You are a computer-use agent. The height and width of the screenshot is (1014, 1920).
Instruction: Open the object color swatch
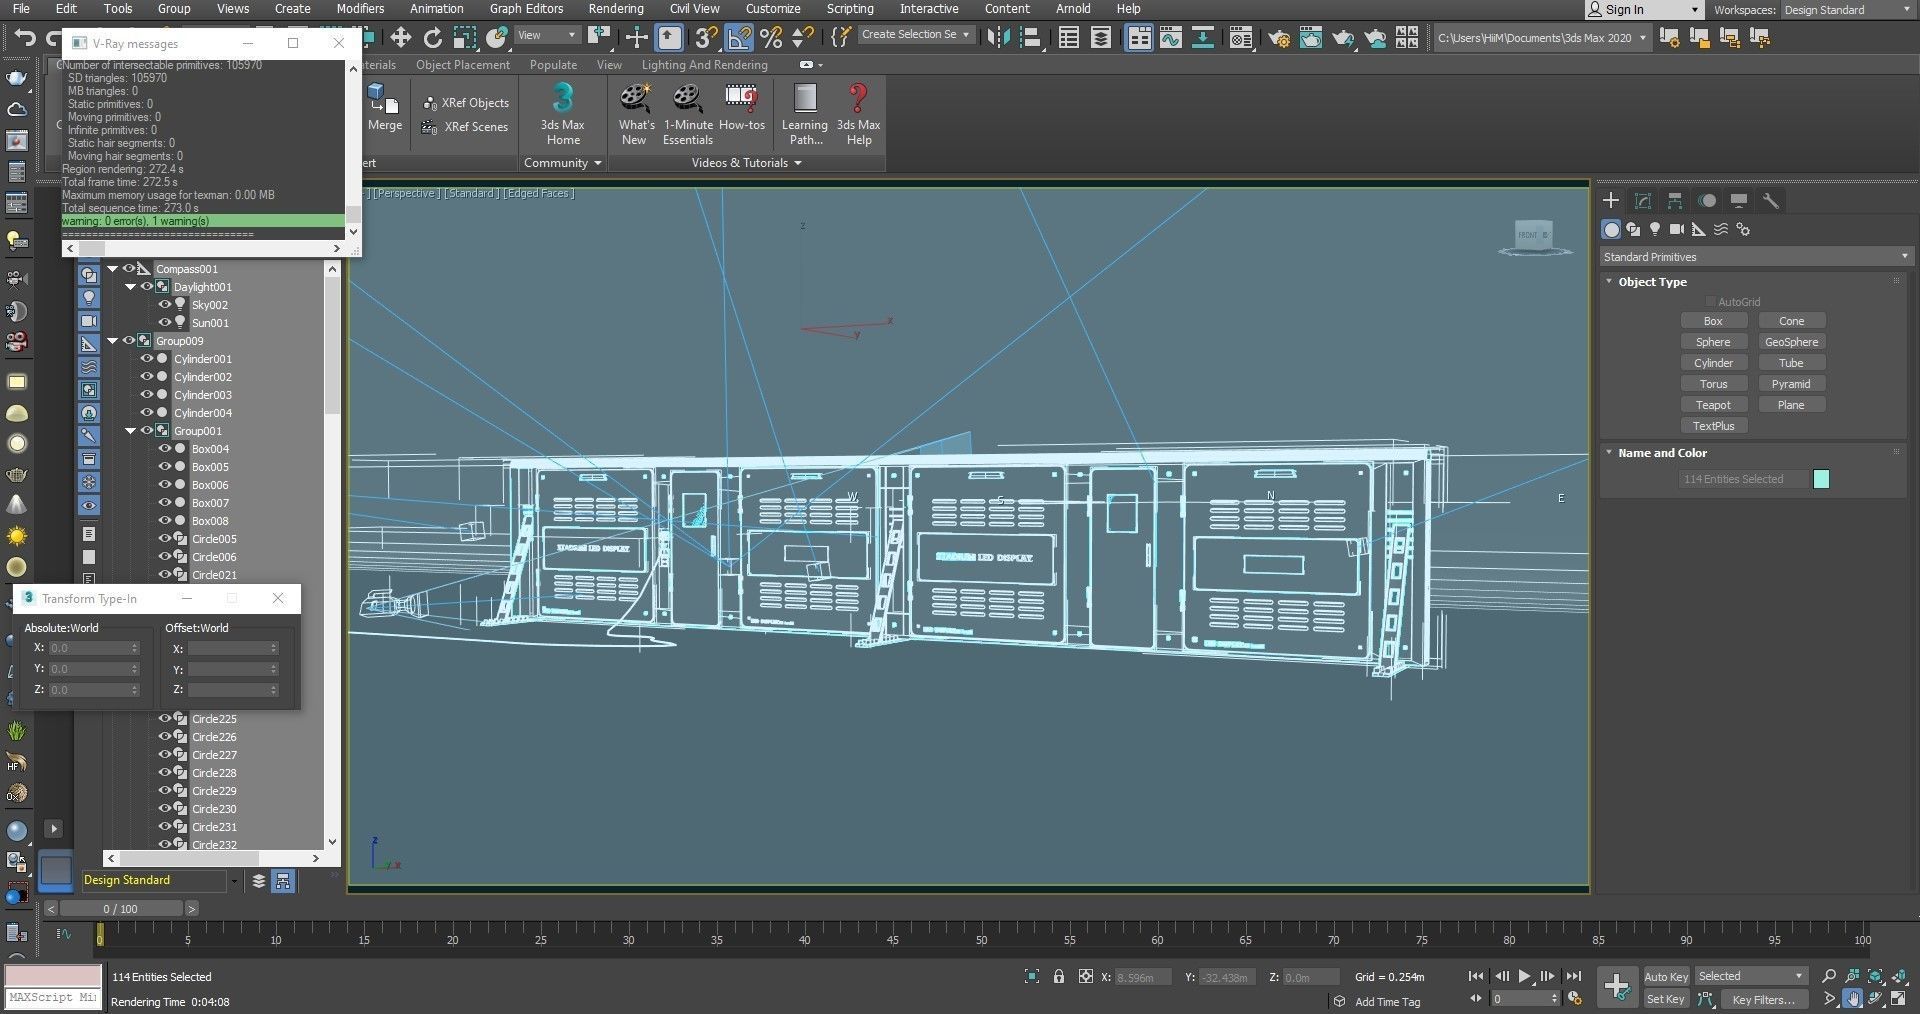[1821, 479]
